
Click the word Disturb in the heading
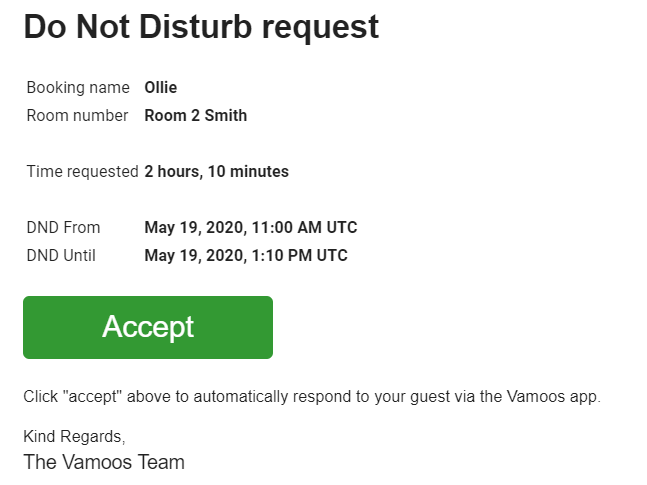[x=196, y=27]
